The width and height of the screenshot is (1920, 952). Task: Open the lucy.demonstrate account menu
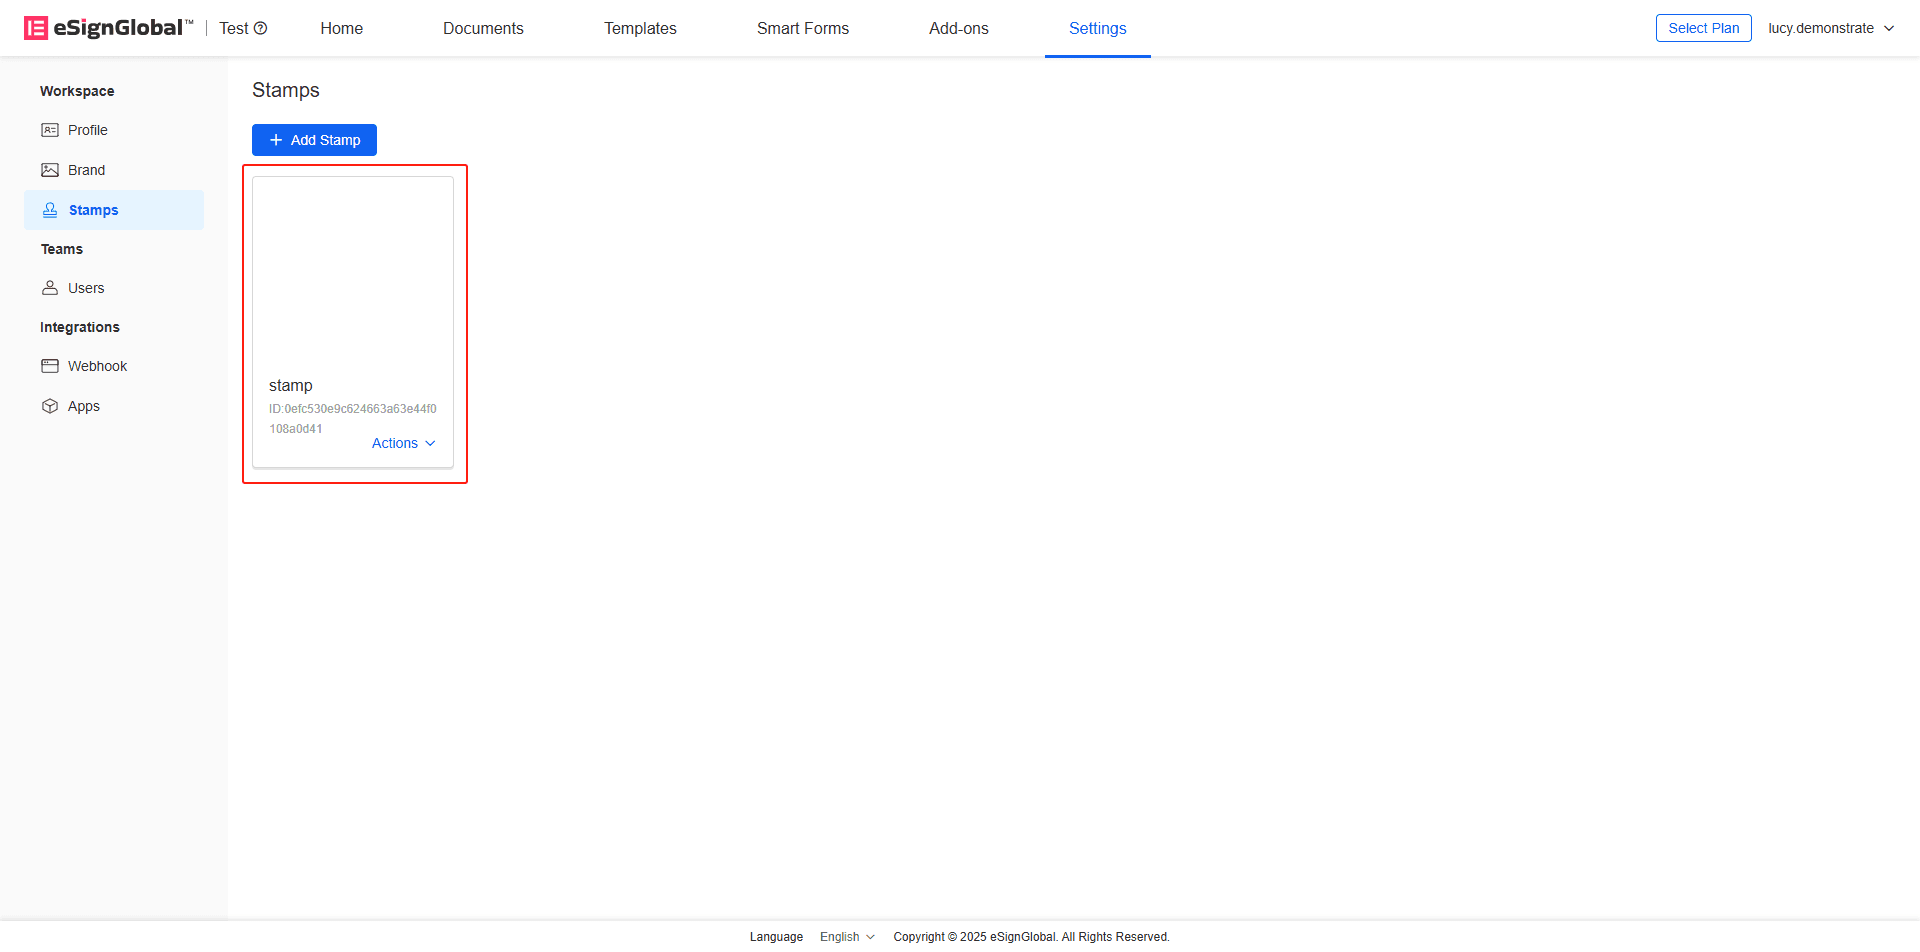click(1830, 28)
